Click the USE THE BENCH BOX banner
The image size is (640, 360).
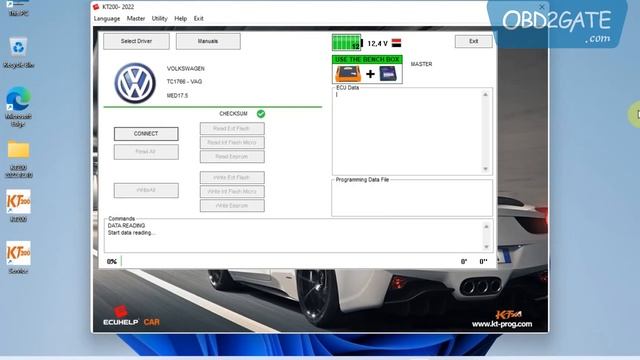[x=367, y=60]
